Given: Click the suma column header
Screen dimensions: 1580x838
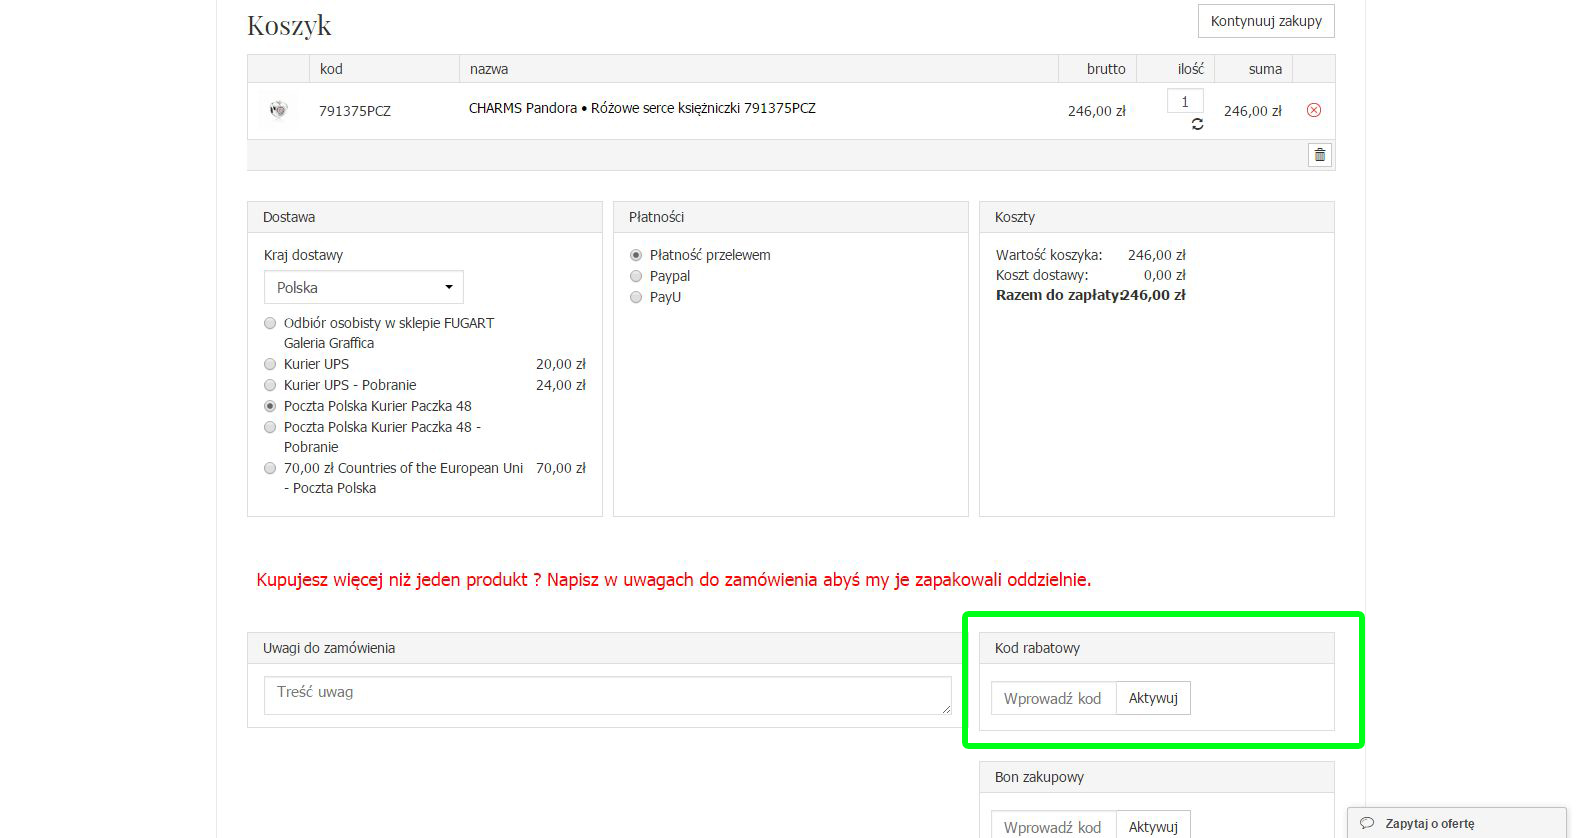Looking at the screenshot, I should click(x=1265, y=69).
